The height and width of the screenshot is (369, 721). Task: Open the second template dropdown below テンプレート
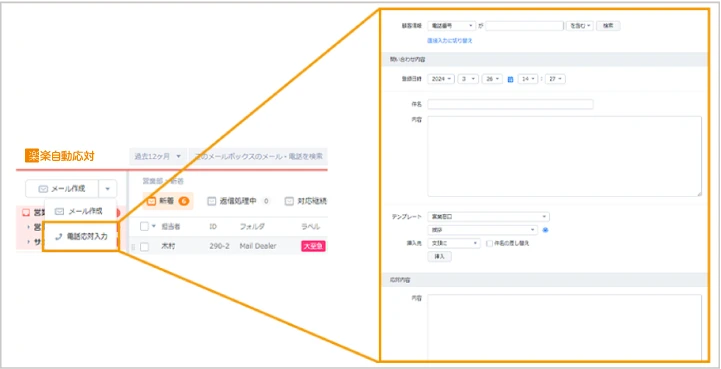pos(482,230)
